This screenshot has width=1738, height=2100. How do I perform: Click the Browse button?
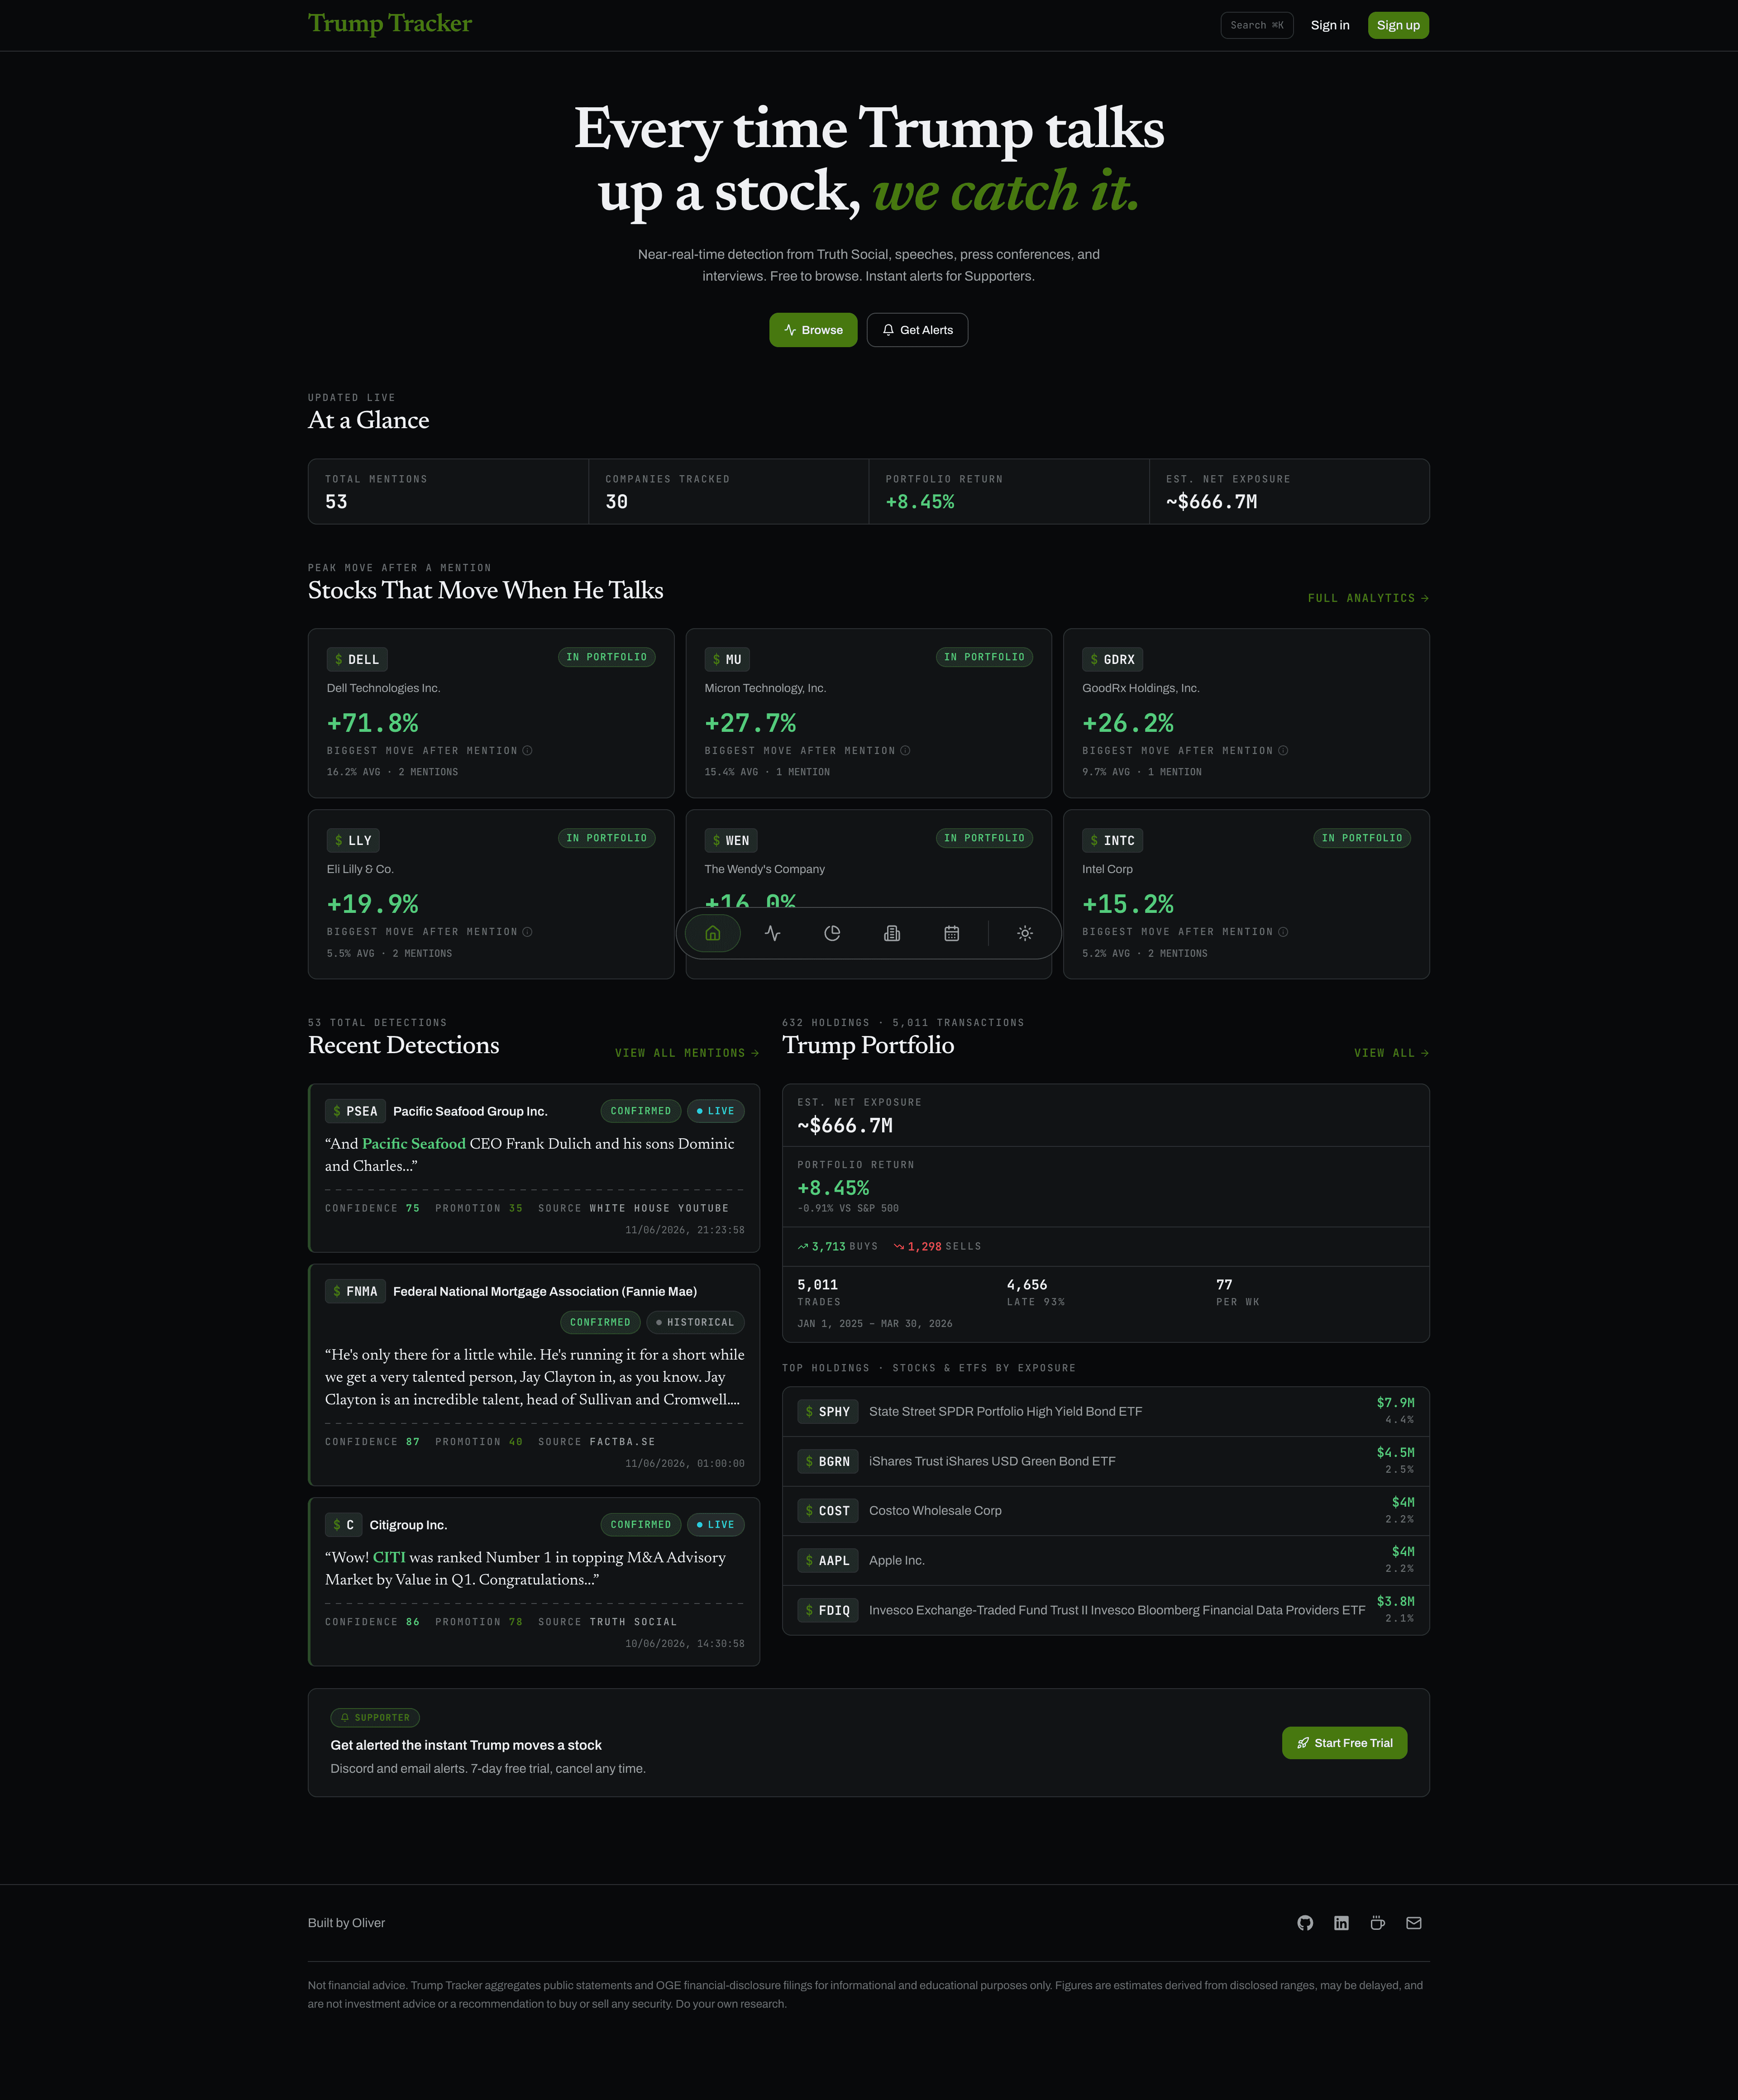pyautogui.click(x=813, y=330)
